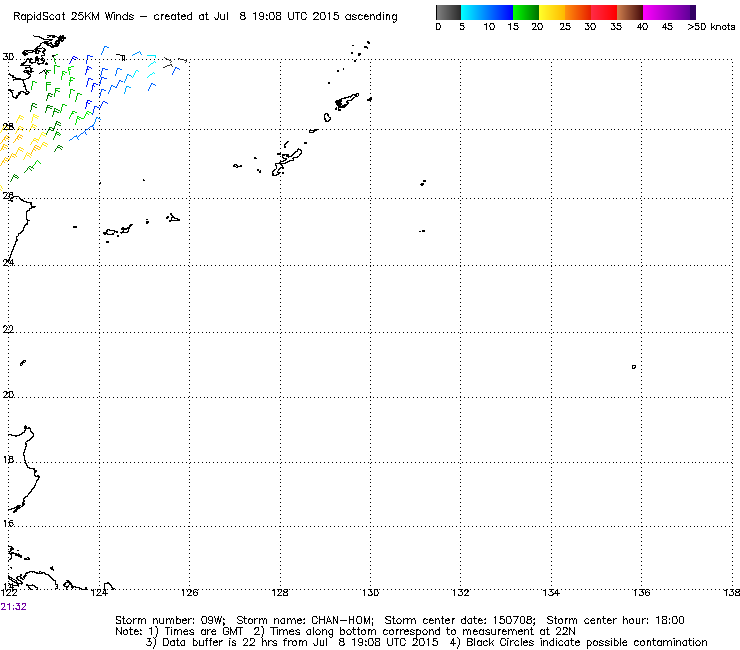740x650 pixels.
Task: Click the legend value "35"
Action: (x=616, y=27)
